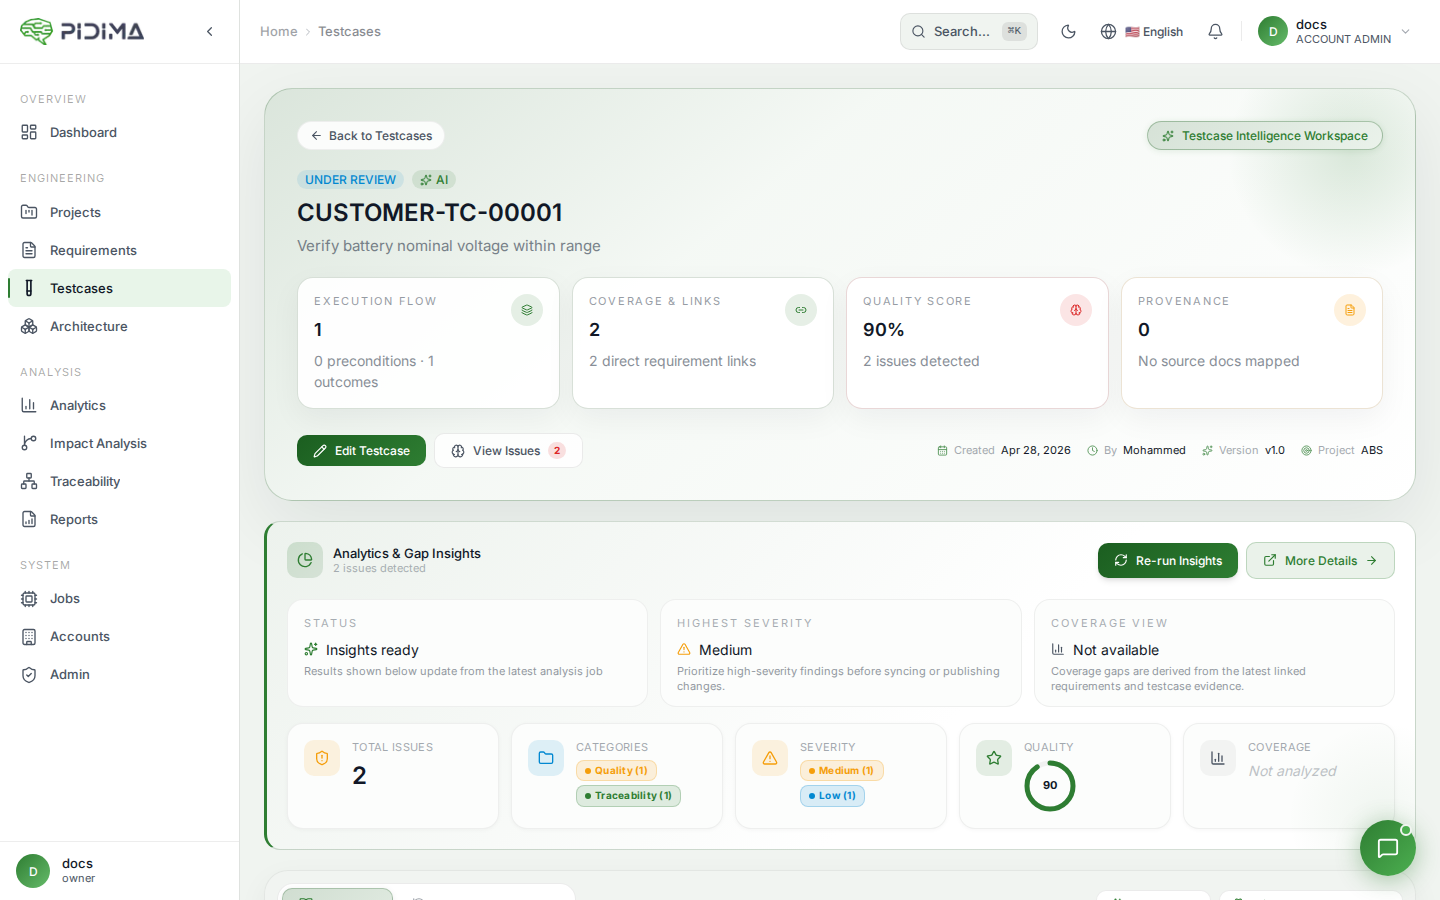1440x900 pixels.
Task: Click the Home breadcrumb link
Action: pos(278,31)
